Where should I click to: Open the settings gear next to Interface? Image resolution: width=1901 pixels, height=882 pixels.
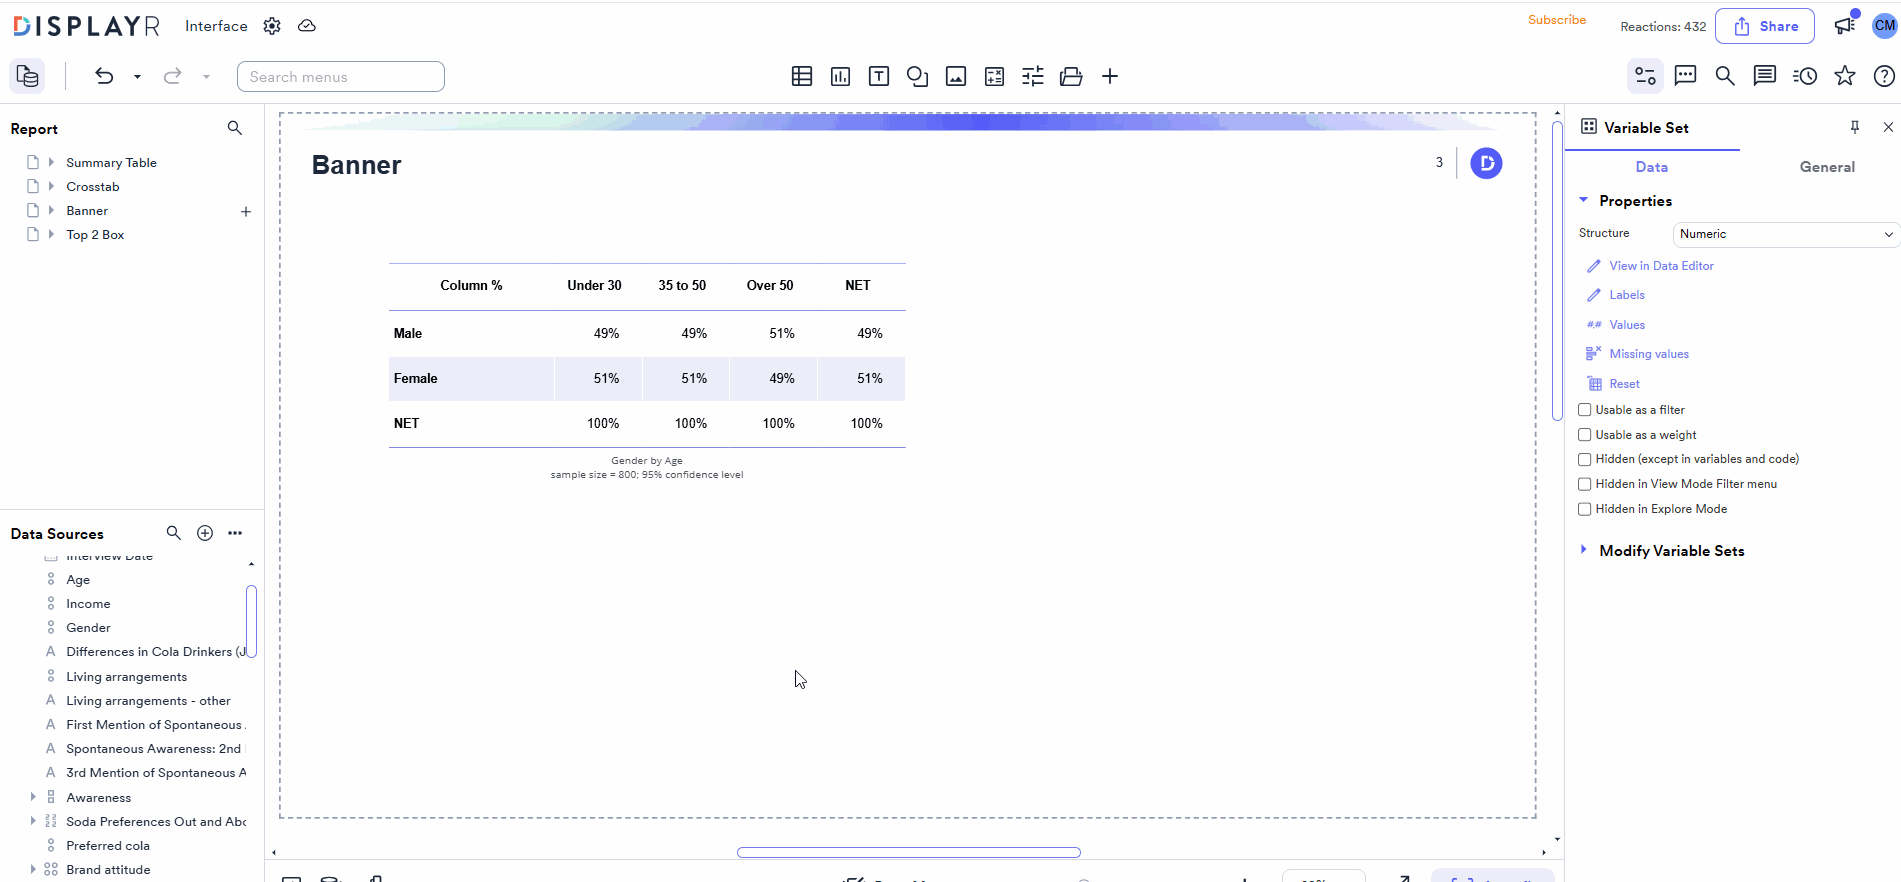[x=272, y=26]
